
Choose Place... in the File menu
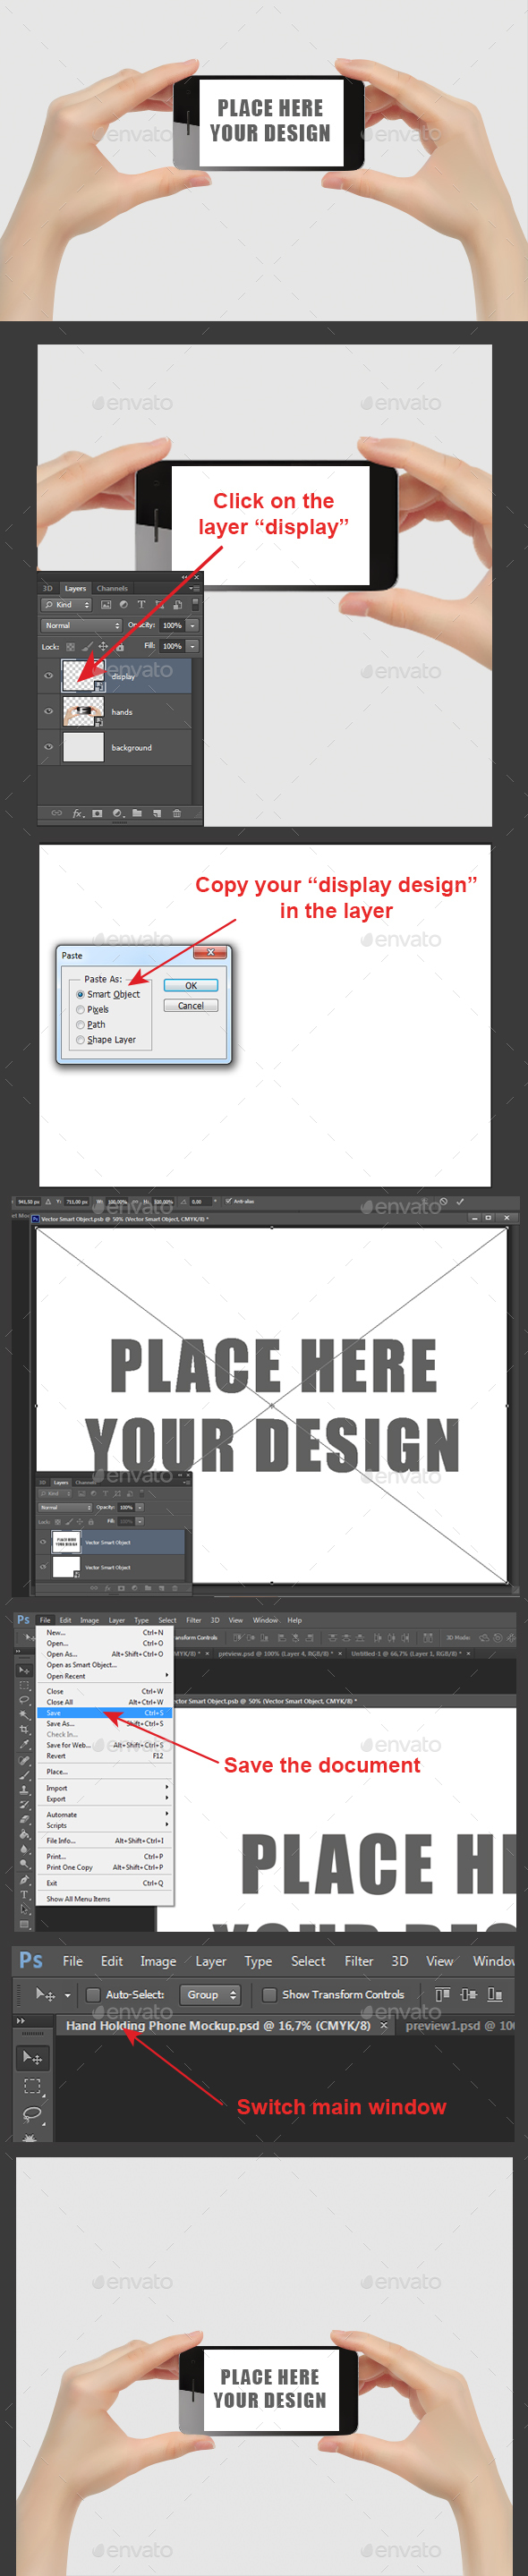(x=104, y=1772)
